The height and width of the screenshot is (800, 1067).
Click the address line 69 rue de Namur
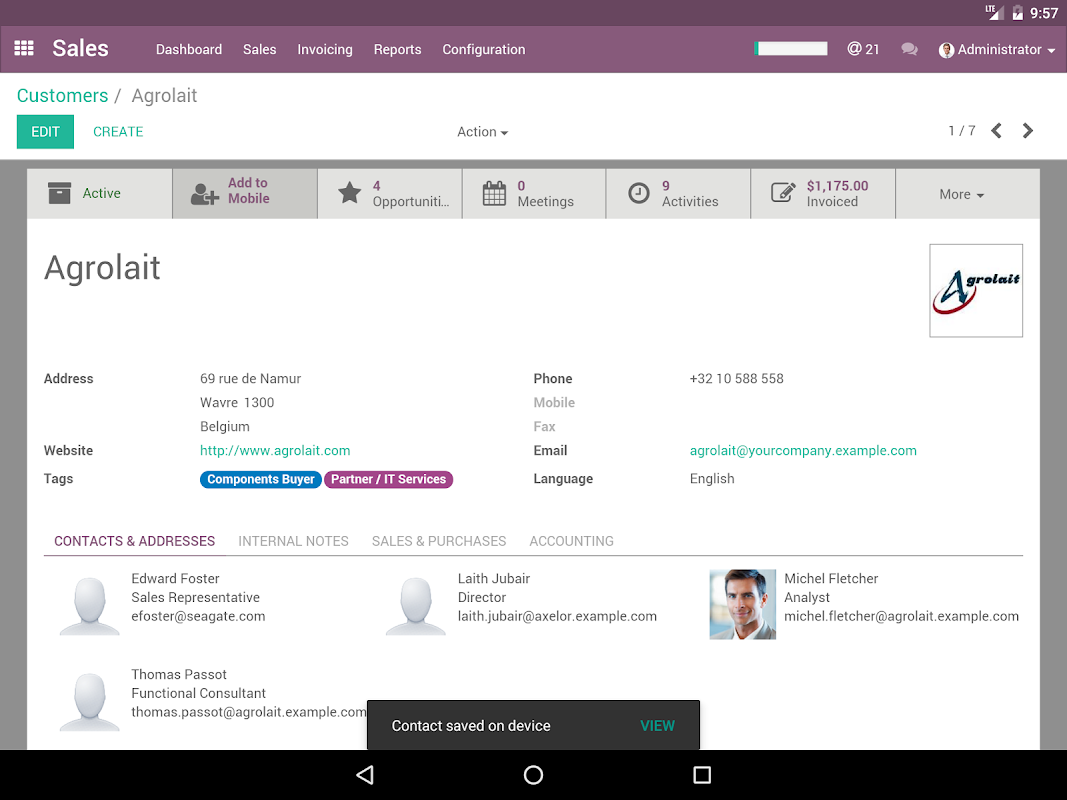click(x=250, y=378)
